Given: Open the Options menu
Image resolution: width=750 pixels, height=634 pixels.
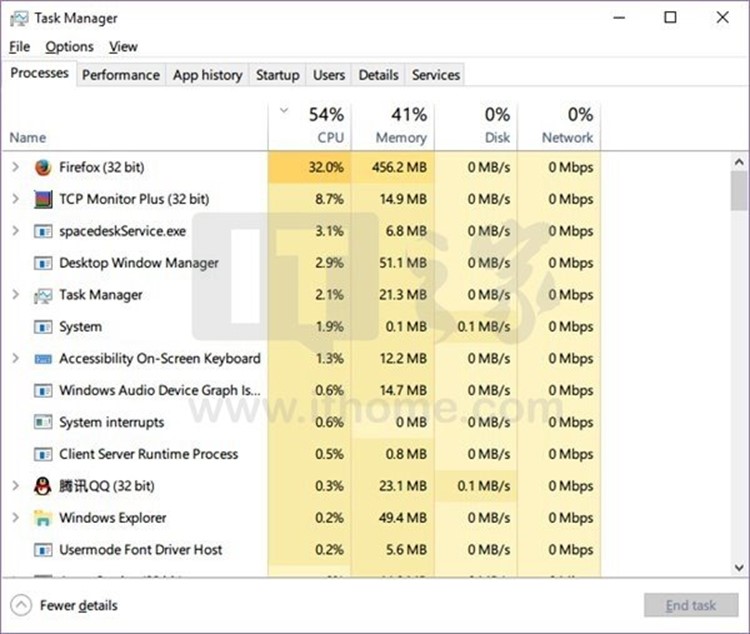Looking at the screenshot, I should (69, 47).
